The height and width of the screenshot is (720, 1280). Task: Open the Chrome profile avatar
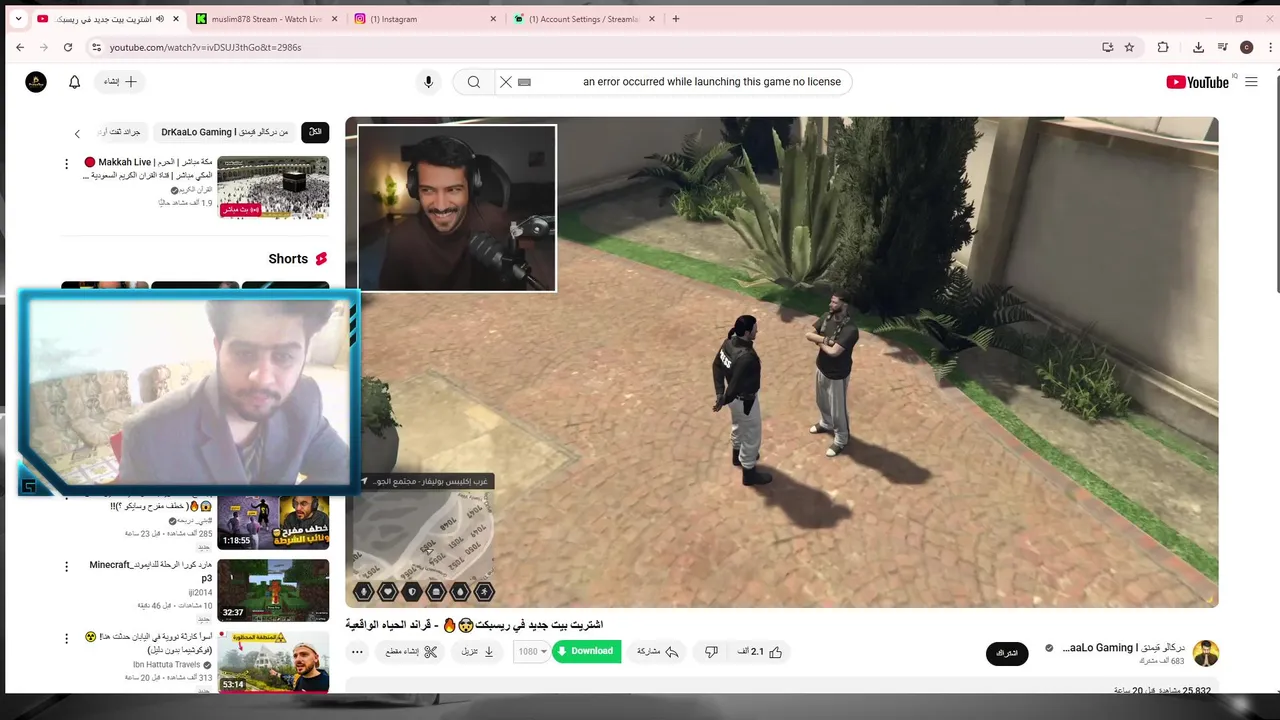tap(1246, 47)
